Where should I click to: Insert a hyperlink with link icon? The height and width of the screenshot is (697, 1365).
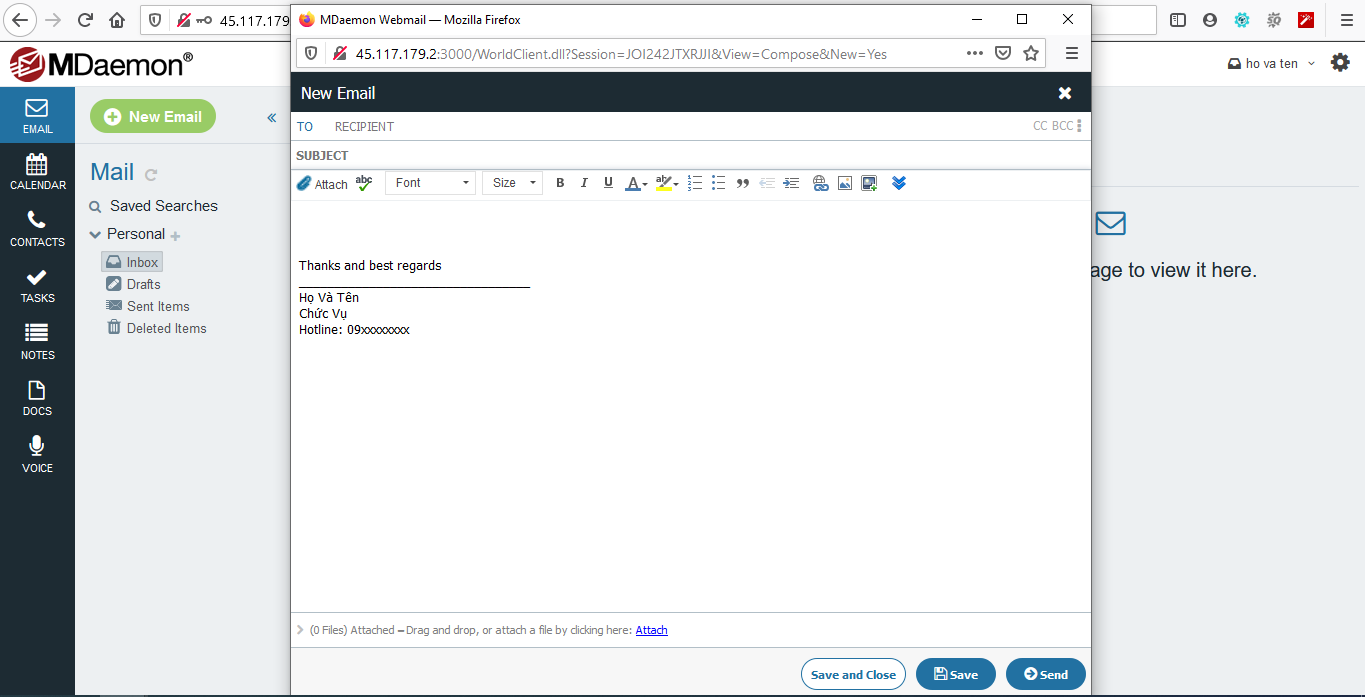coord(821,183)
